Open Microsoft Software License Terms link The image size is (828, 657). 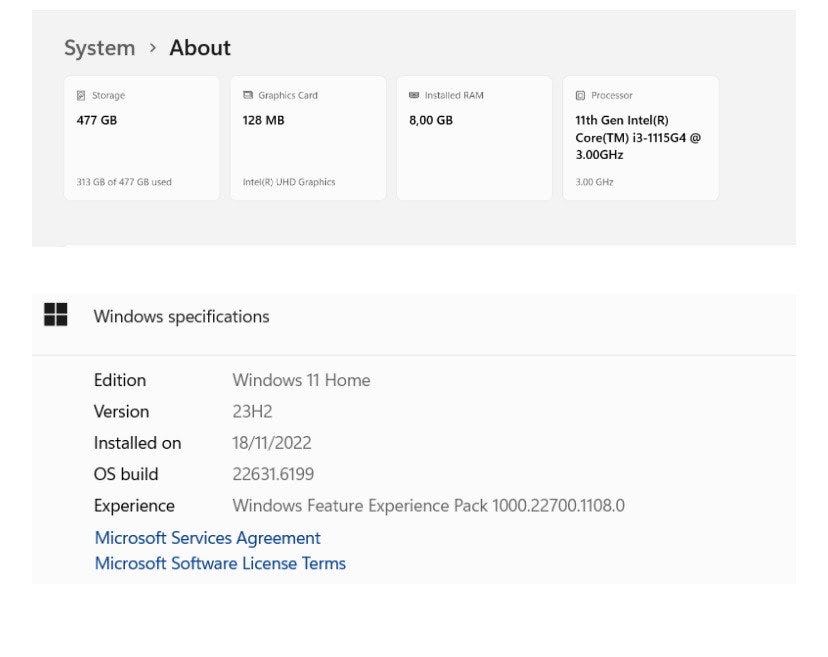point(220,564)
